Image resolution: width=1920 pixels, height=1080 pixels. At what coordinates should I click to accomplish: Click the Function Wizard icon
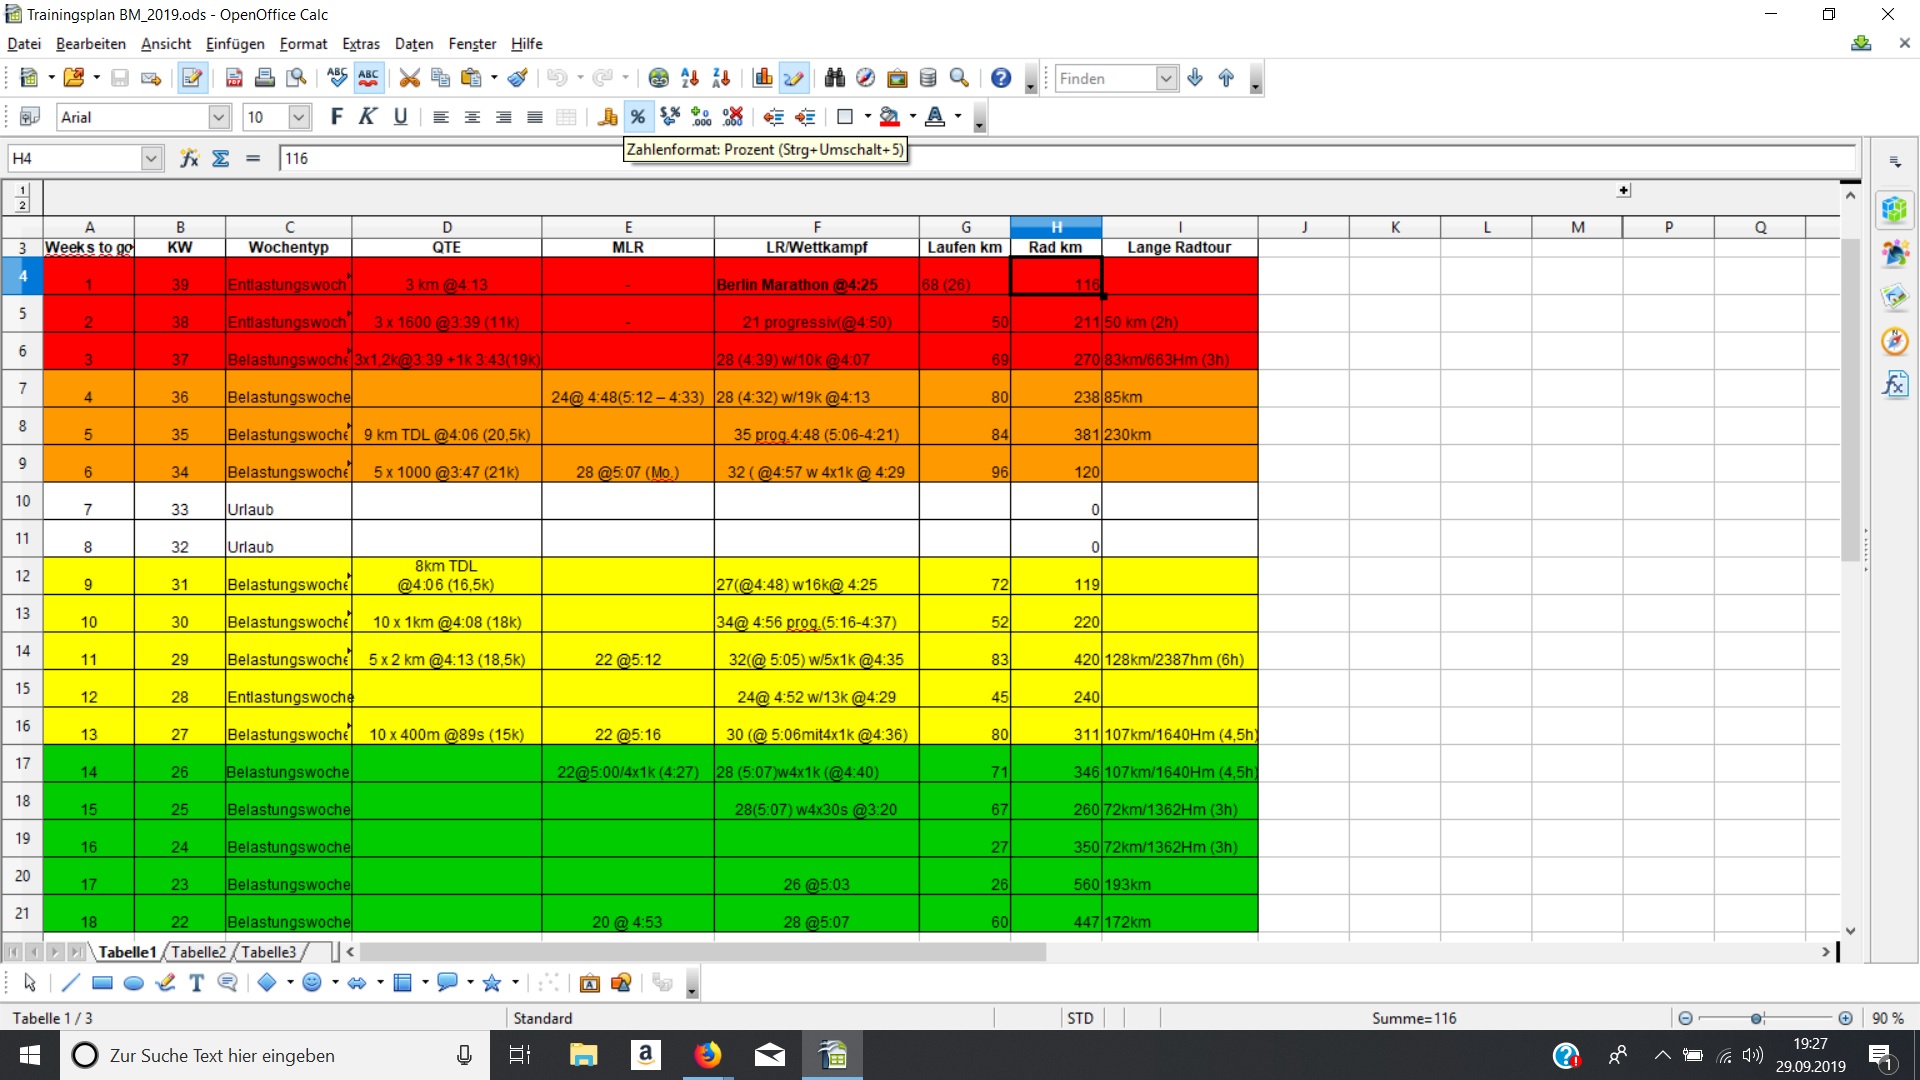coord(189,158)
